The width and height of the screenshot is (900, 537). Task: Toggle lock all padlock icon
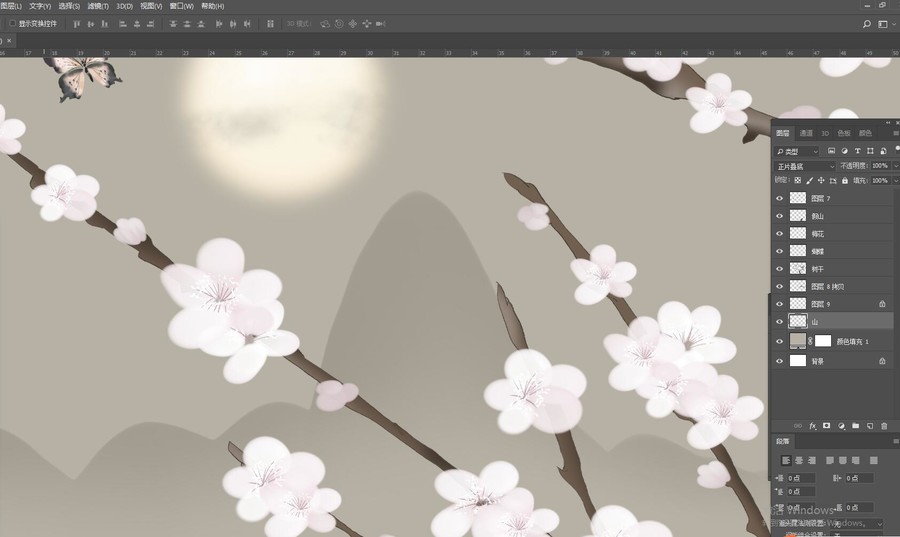point(844,180)
